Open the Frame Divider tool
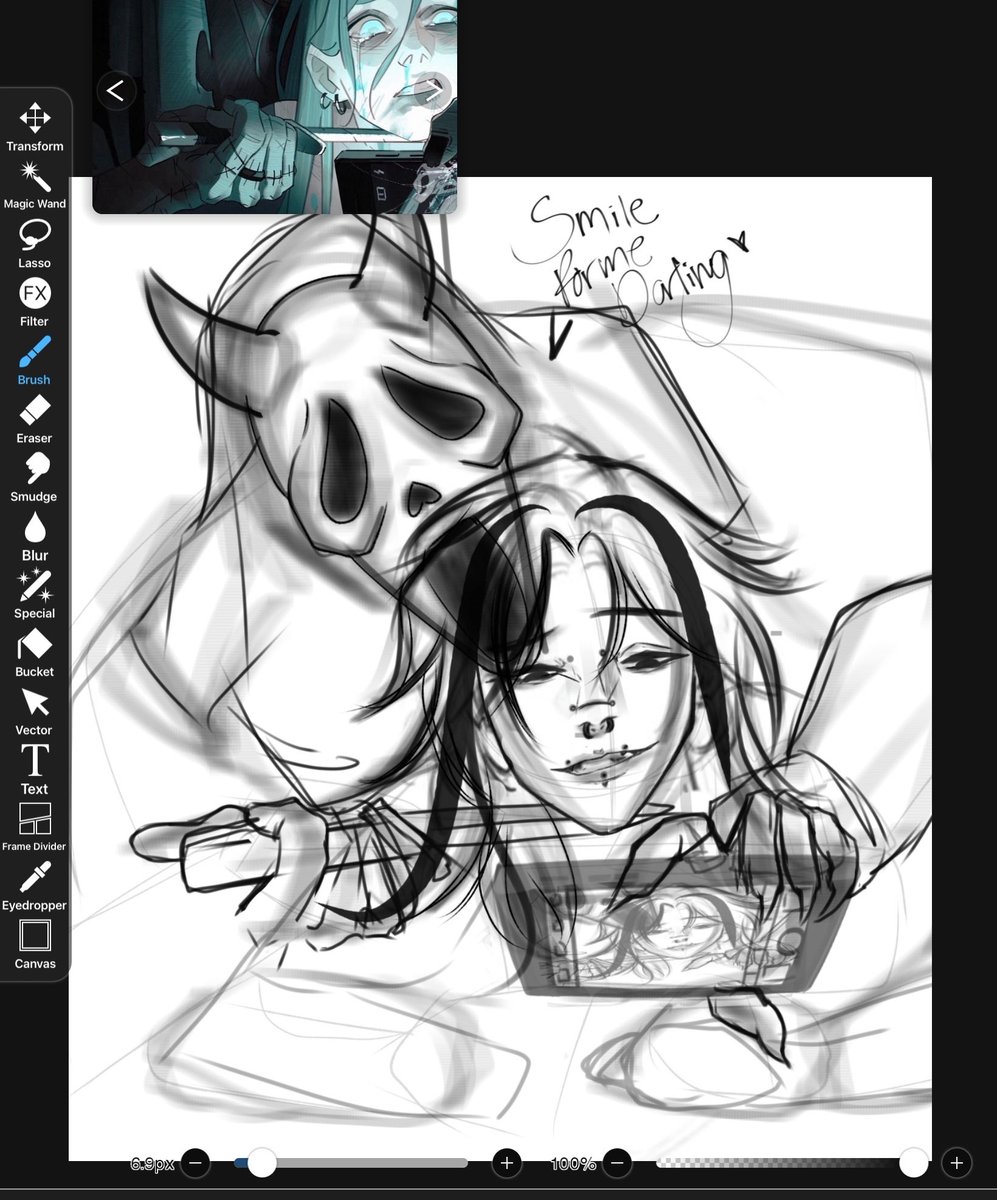 [35, 828]
